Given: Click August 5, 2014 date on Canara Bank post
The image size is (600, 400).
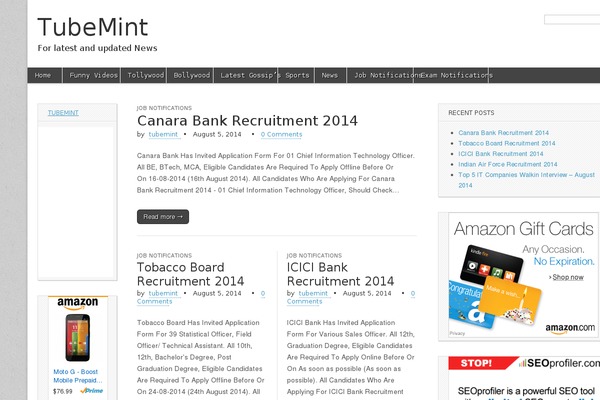Looking at the screenshot, I should [x=217, y=134].
